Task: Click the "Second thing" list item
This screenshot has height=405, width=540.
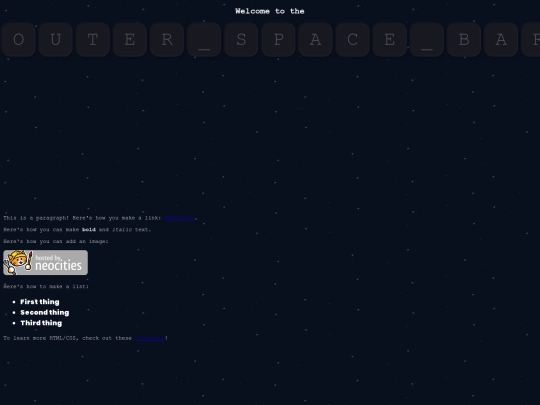Action: coord(45,312)
